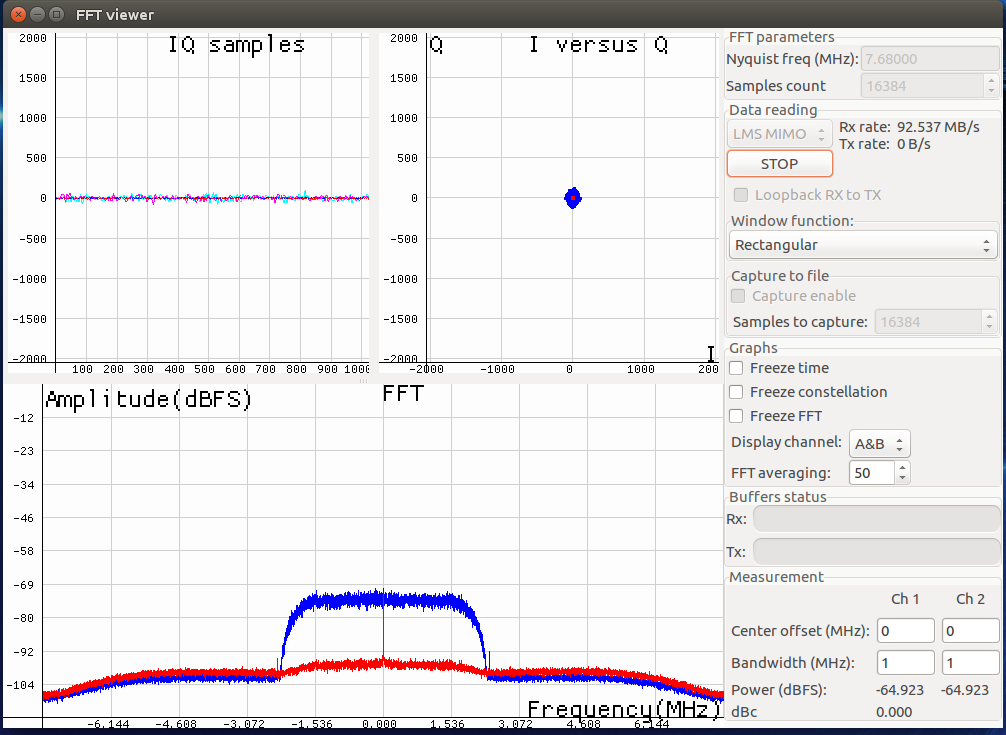Screen dimensions: 1006x735
Task: Toggle the Freeze constellation checkbox
Action: 737,392
